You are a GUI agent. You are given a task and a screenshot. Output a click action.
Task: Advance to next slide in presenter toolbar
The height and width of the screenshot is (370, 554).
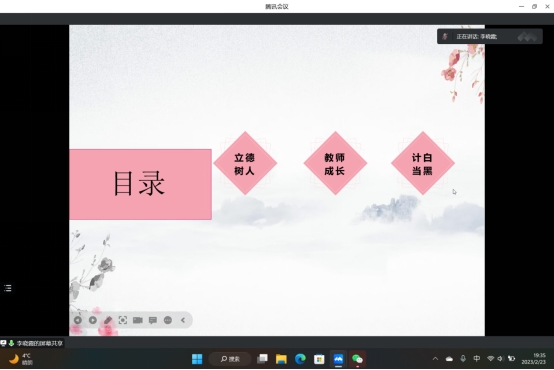point(93,320)
